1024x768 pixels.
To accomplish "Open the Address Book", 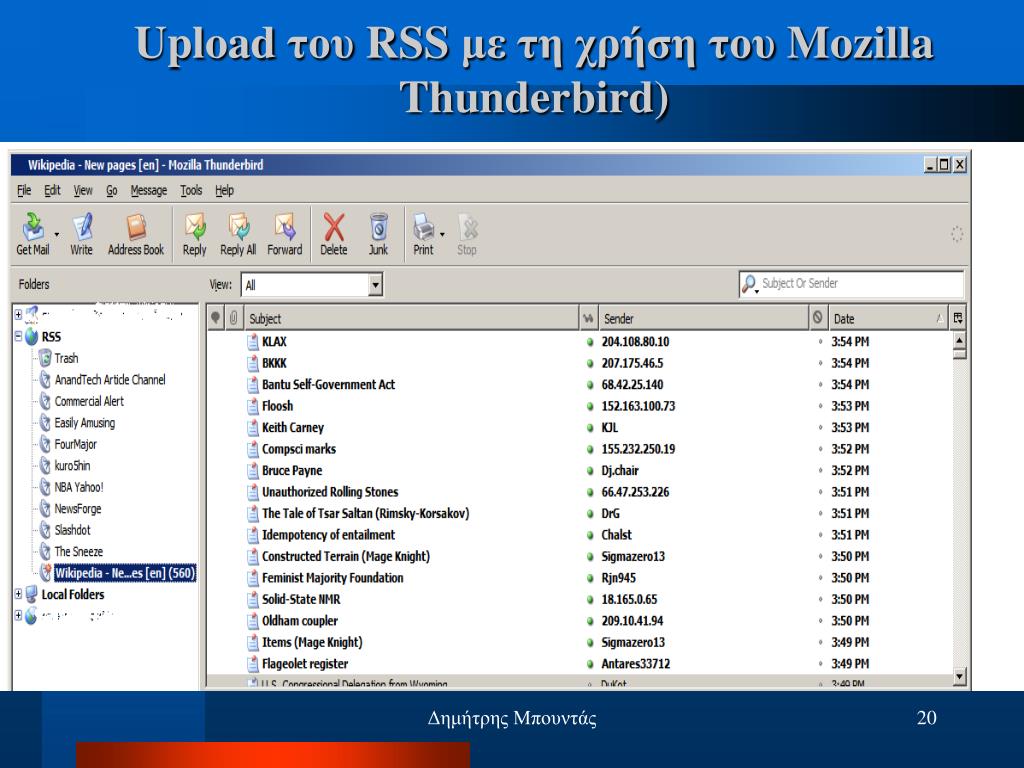I will [x=136, y=233].
